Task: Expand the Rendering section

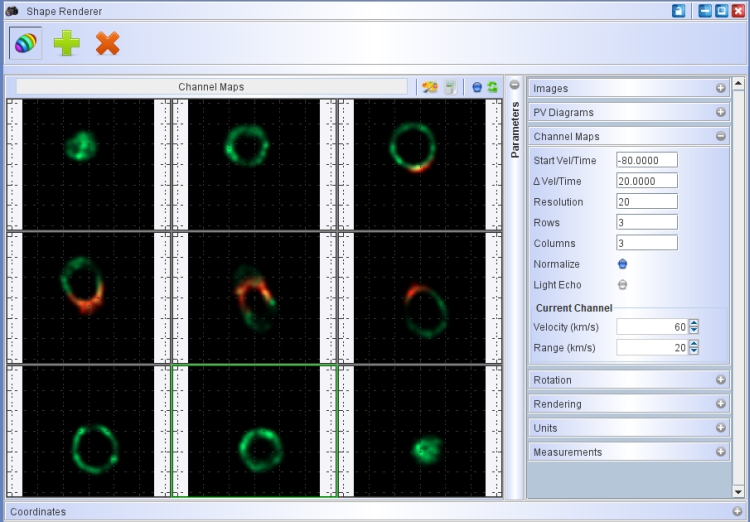Action: (720, 403)
